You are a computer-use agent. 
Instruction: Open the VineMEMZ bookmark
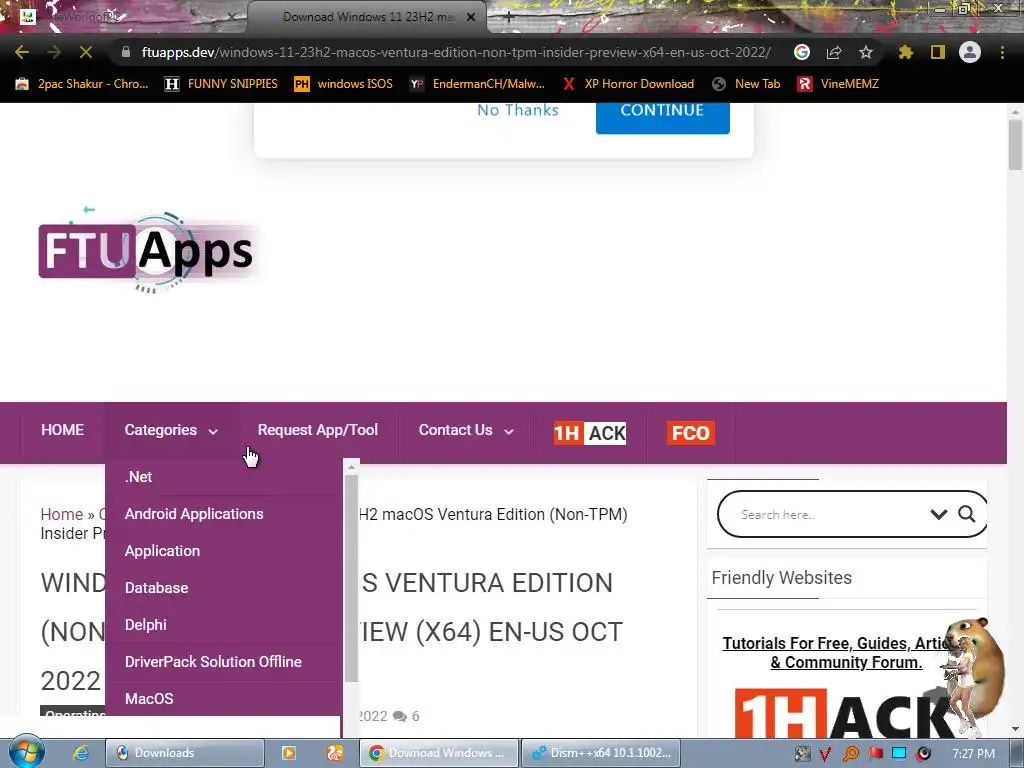click(x=839, y=84)
